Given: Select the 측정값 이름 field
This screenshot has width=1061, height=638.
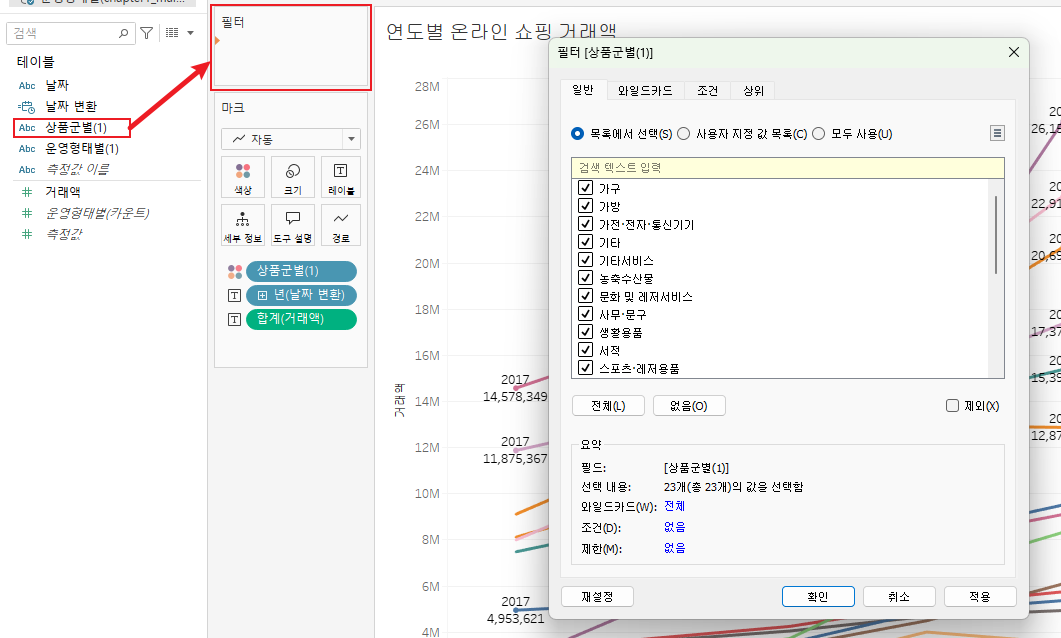Looking at the screenshot, I should tap(77, 169).
